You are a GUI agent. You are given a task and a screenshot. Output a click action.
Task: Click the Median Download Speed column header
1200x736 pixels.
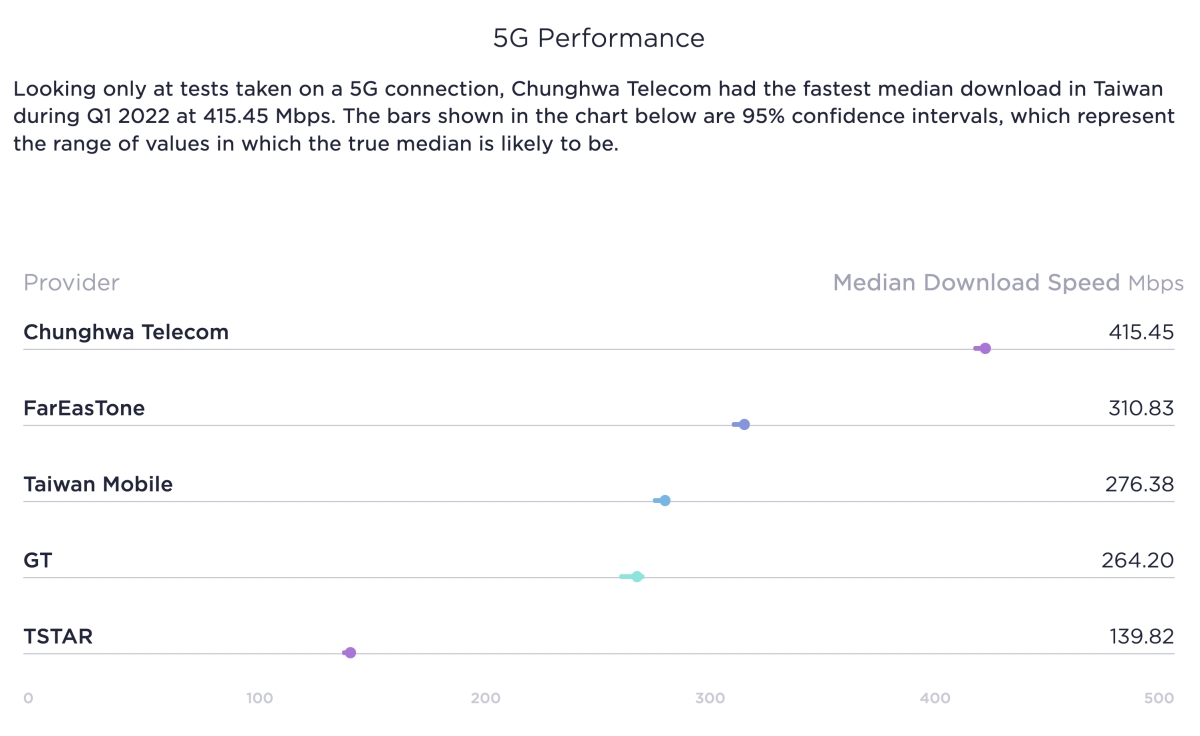(x=976, y=283)
